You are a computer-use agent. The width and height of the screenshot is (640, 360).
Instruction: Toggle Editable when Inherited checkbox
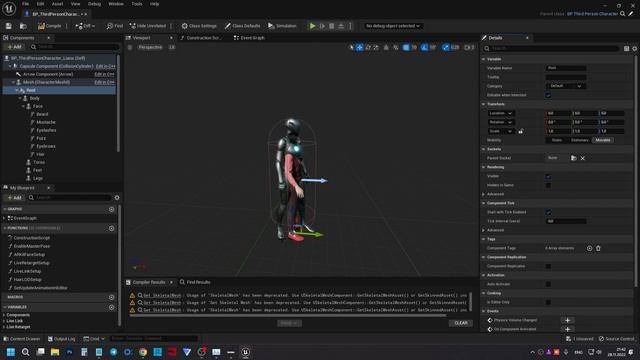(548, 95)
